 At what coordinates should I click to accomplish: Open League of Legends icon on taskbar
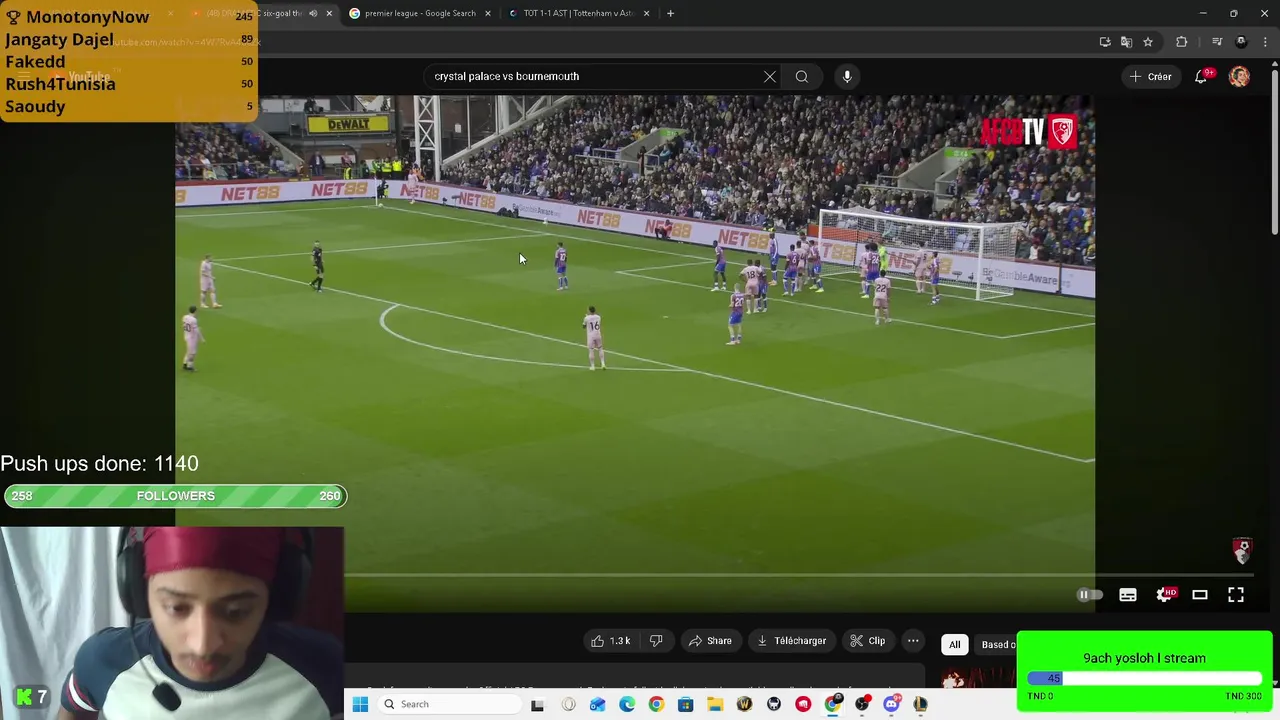(920, 705)
